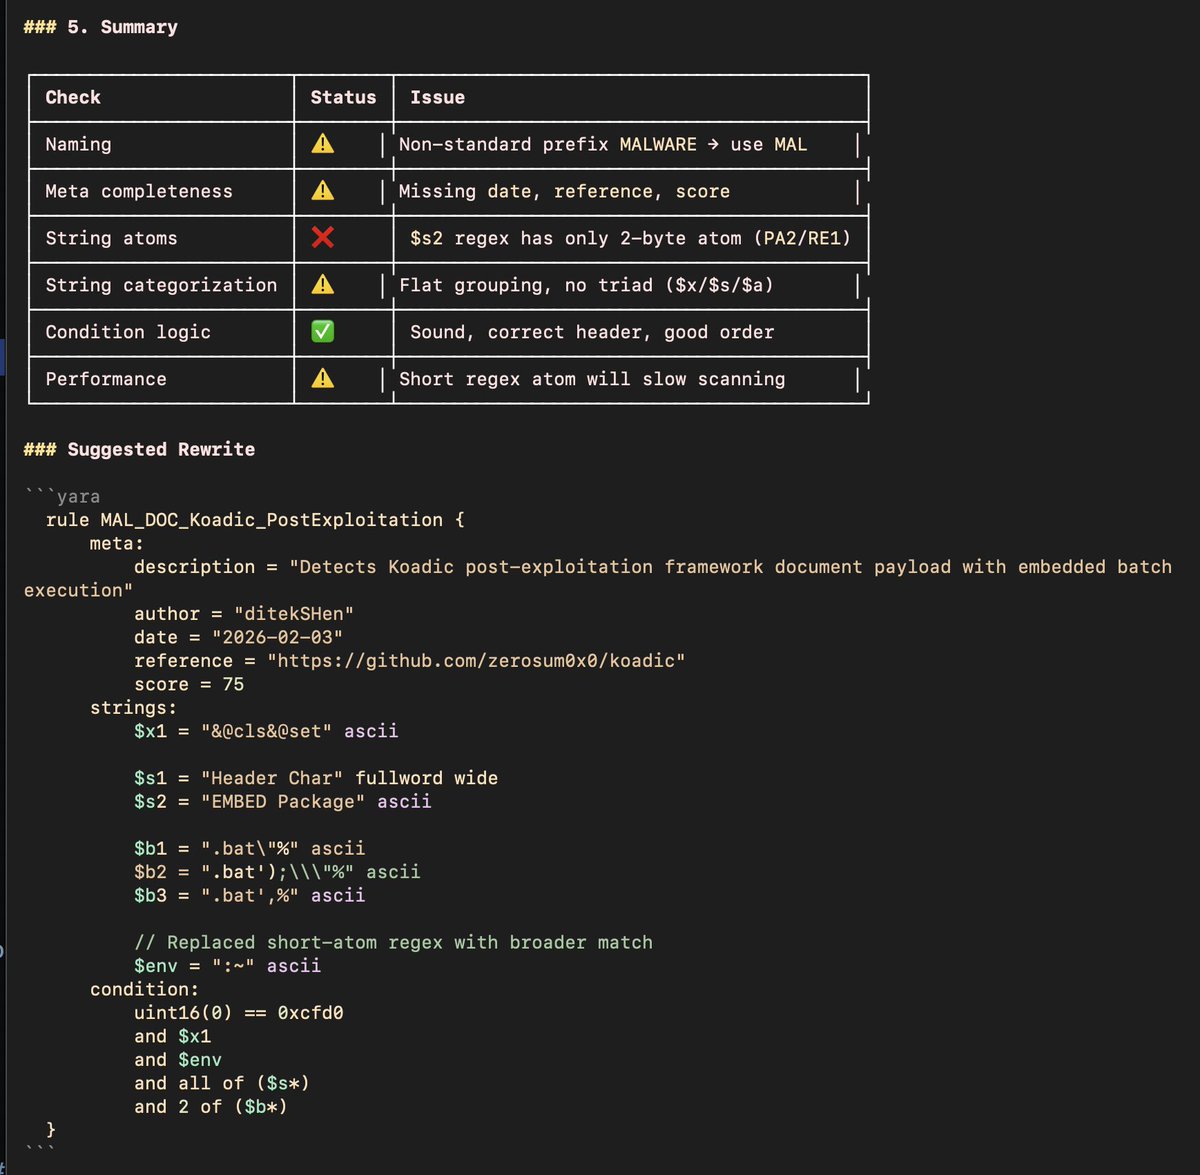The height and width of the screenshot is (1175, 1200).
Task: Click the 'and all of ($s*)' line
Action: click(x=222, y=1083)
